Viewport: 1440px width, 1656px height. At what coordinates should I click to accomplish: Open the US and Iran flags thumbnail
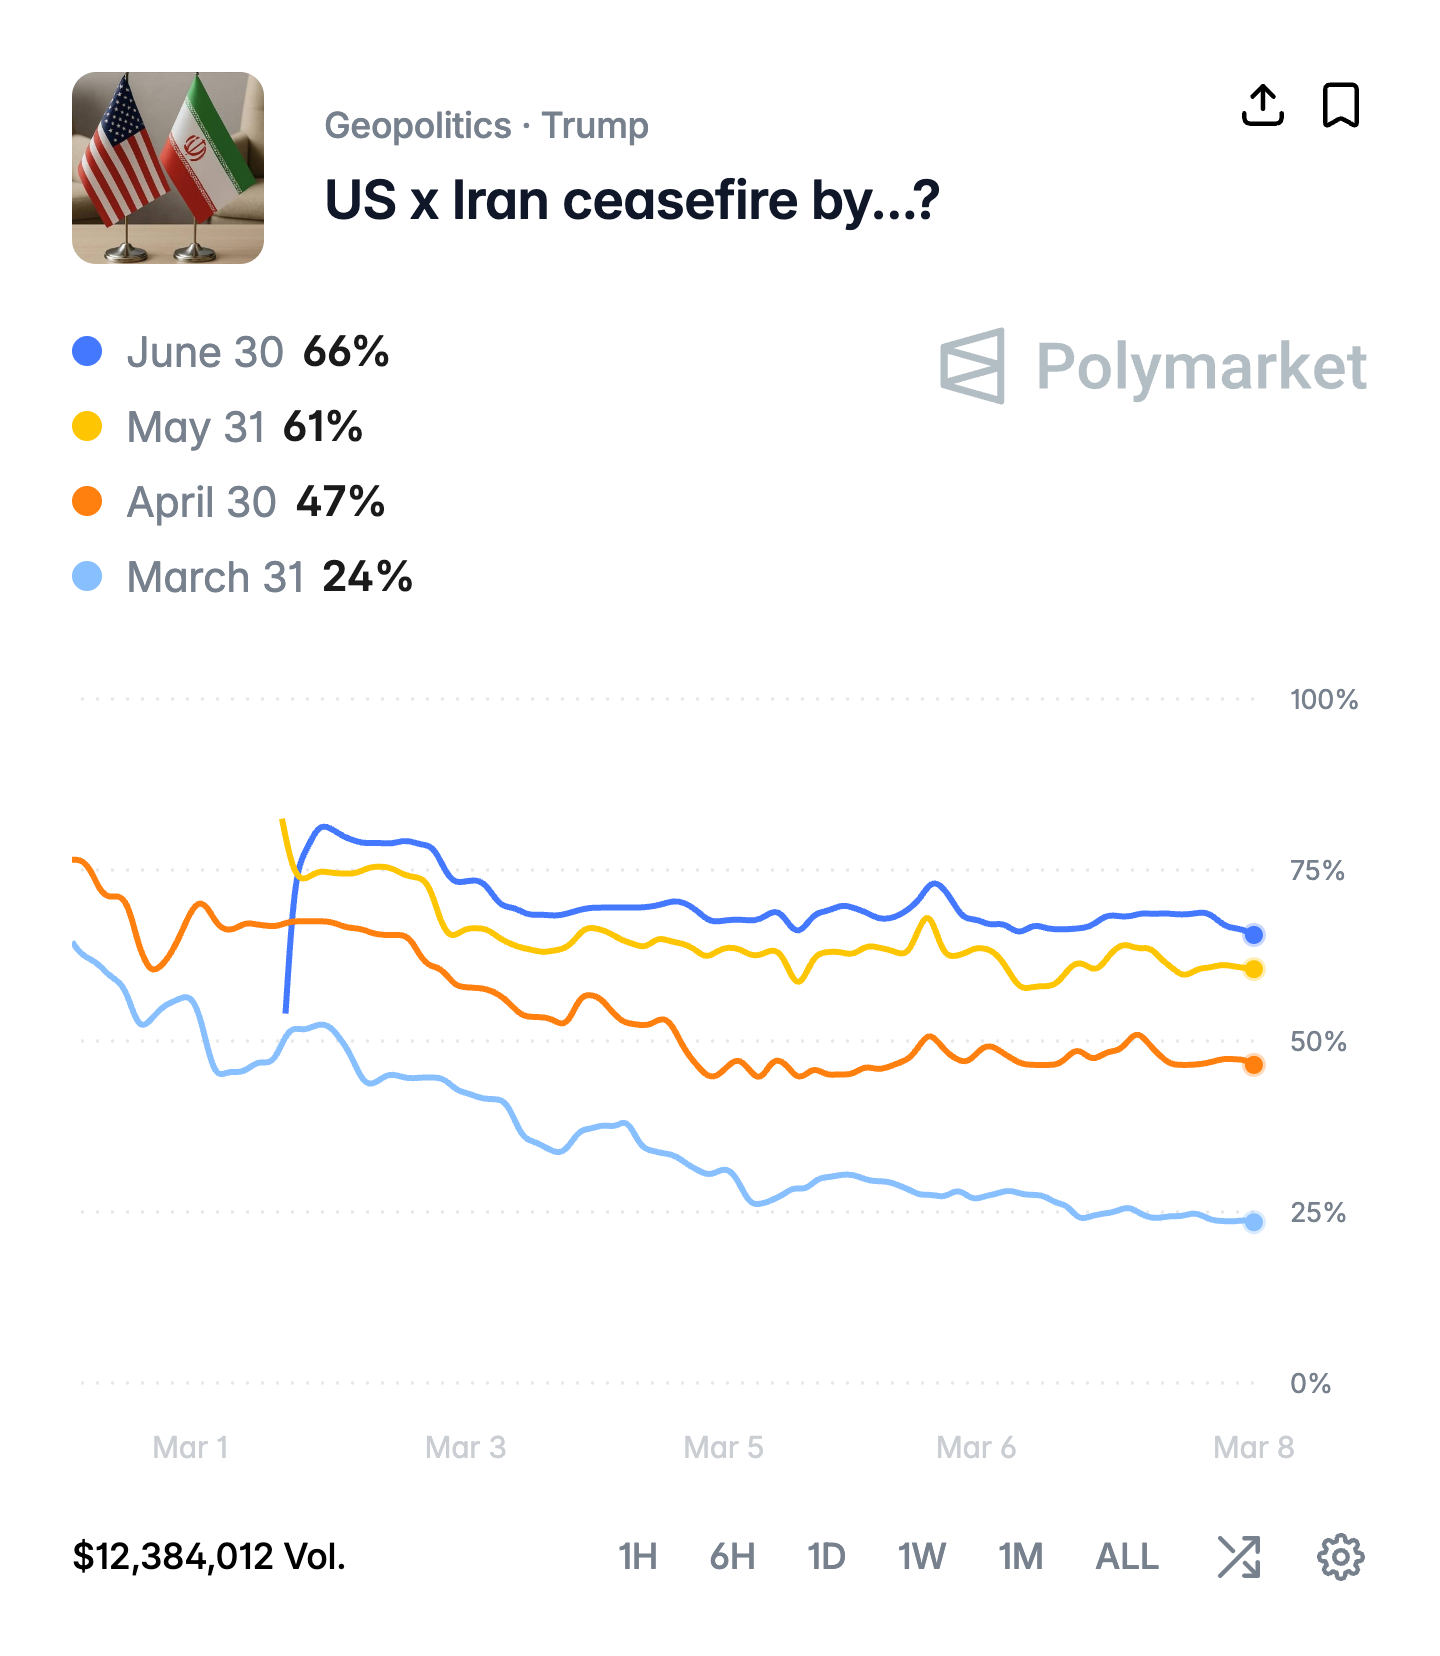pos(168,168)
